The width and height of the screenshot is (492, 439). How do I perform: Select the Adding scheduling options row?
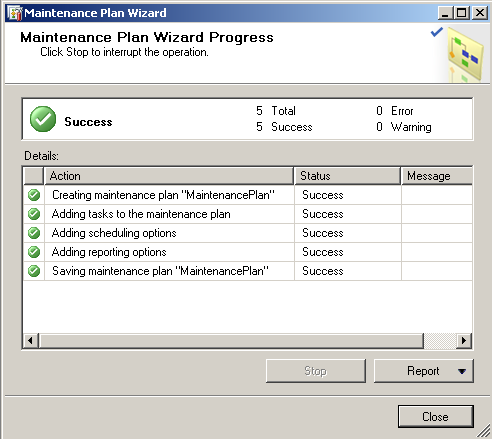pos(248,233)
